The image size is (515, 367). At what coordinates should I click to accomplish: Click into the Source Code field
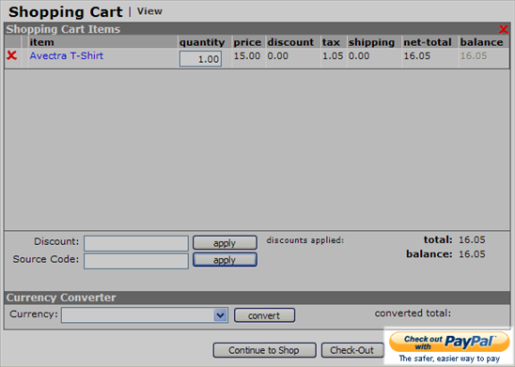point(136,261)
